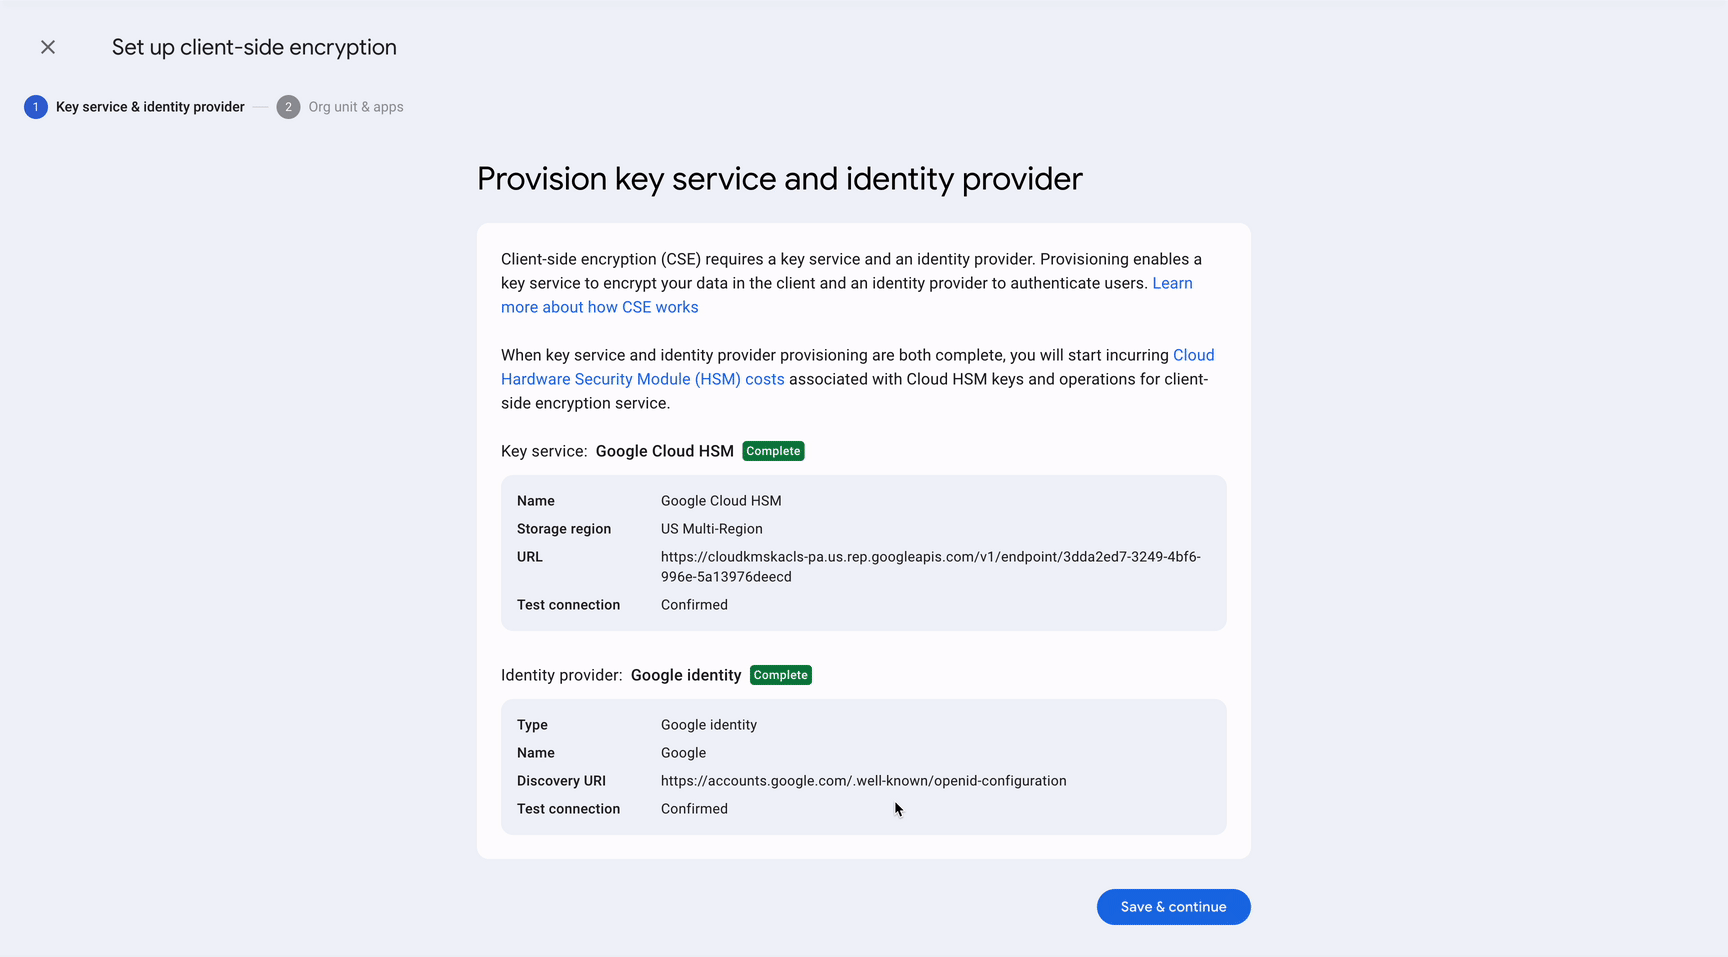Click Set up client-side encryption title
The height and width of the screenshot is (957, 1728).
[254, 47]
